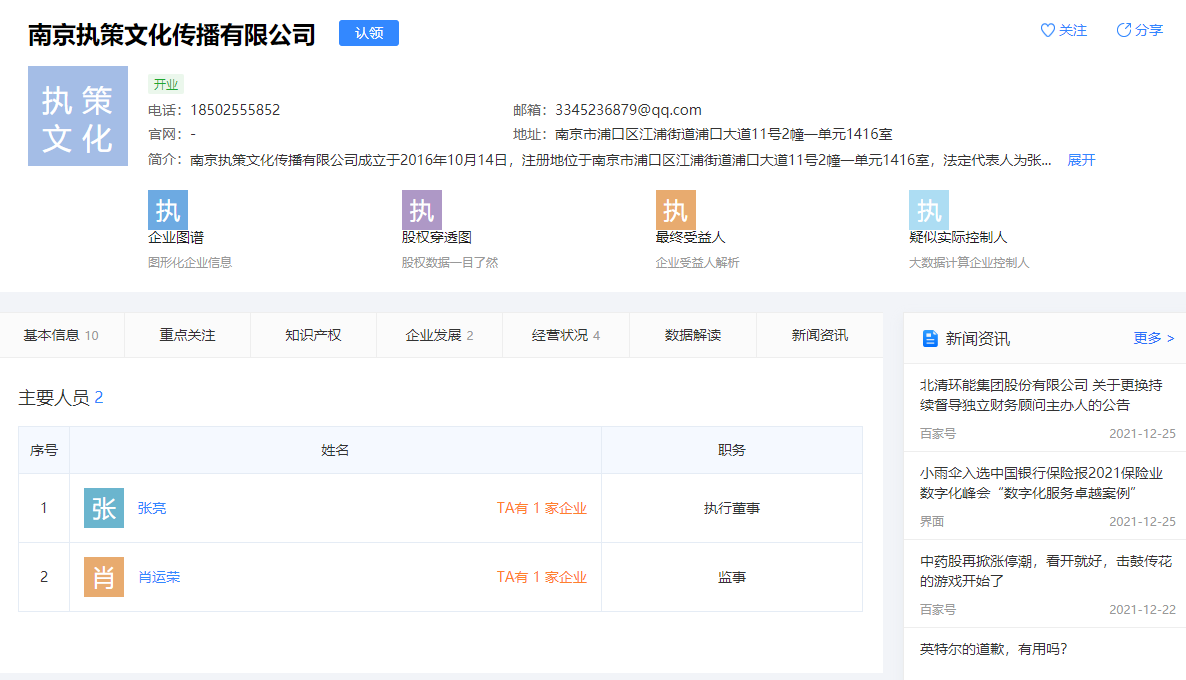Click the 肖 avatar icon for 肖运荣
The image size is (1186, 680).
click(x=104, y=577)
